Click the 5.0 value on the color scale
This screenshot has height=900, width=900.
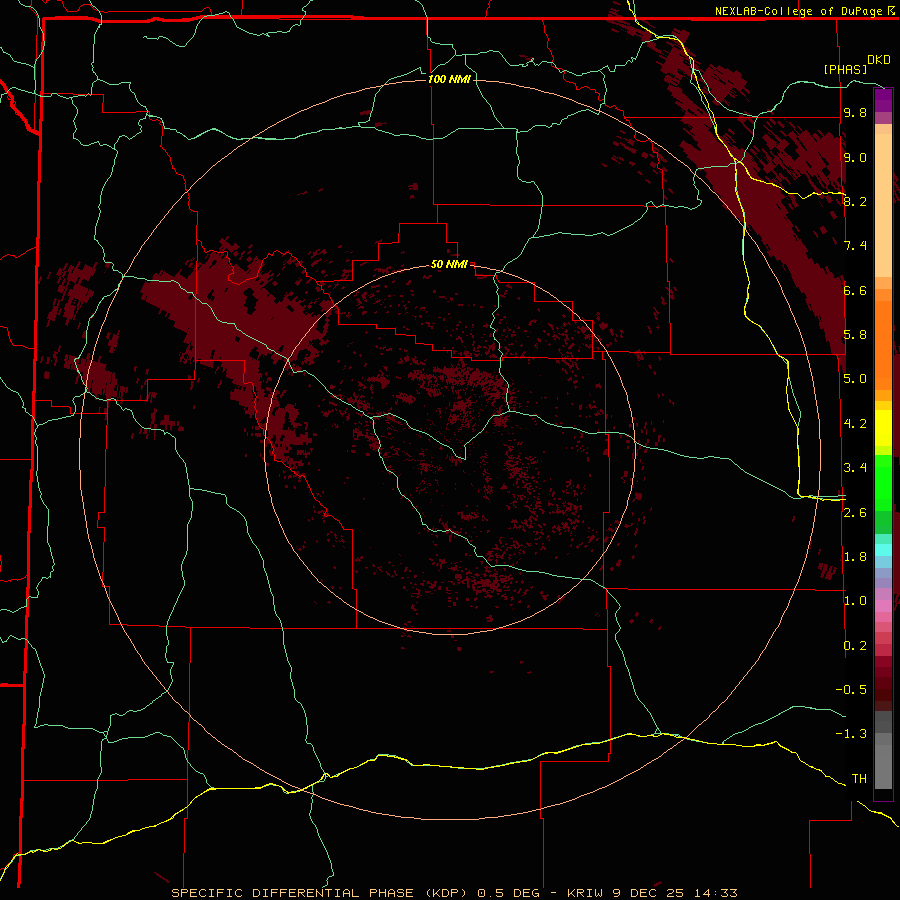tap(855, 379)
